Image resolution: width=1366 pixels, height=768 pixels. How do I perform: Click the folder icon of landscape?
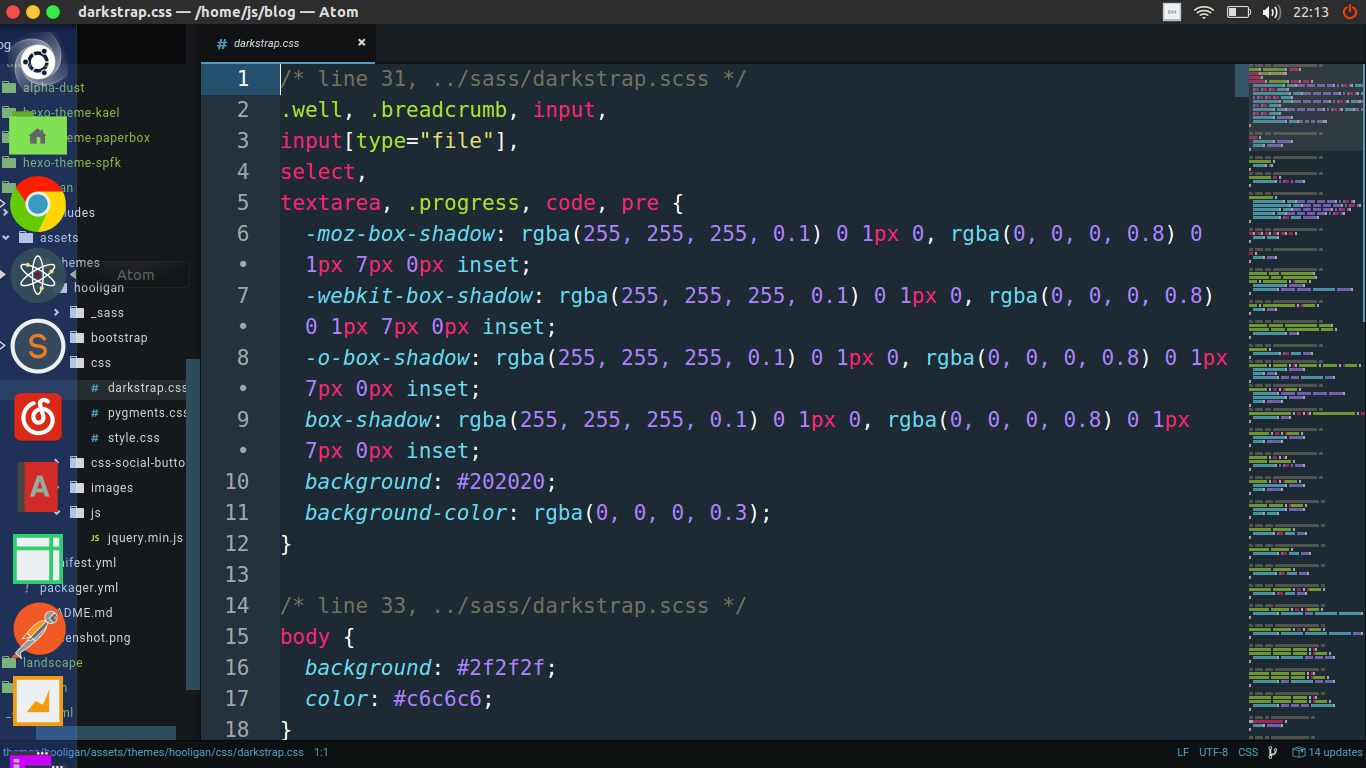pyautogui.click(x=9, y=663)
